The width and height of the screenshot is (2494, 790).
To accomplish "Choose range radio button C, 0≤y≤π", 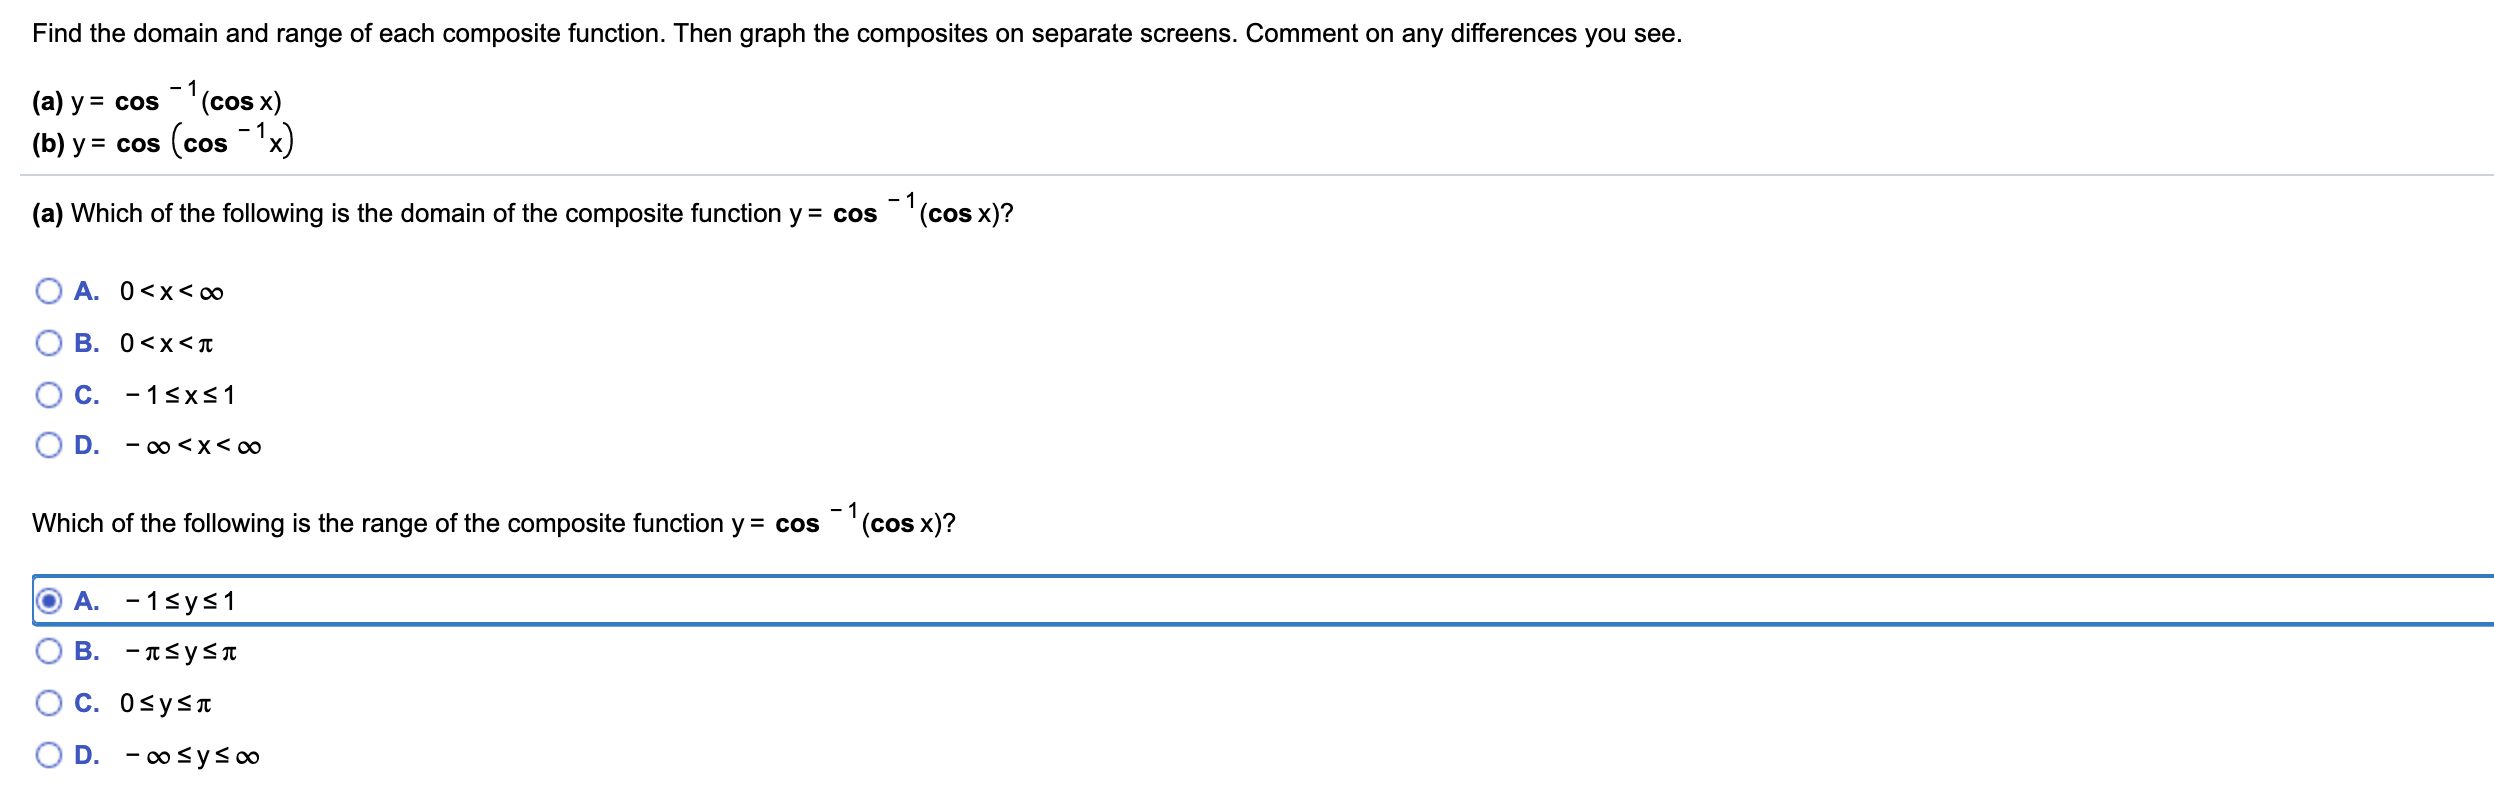I will (48, 703).
